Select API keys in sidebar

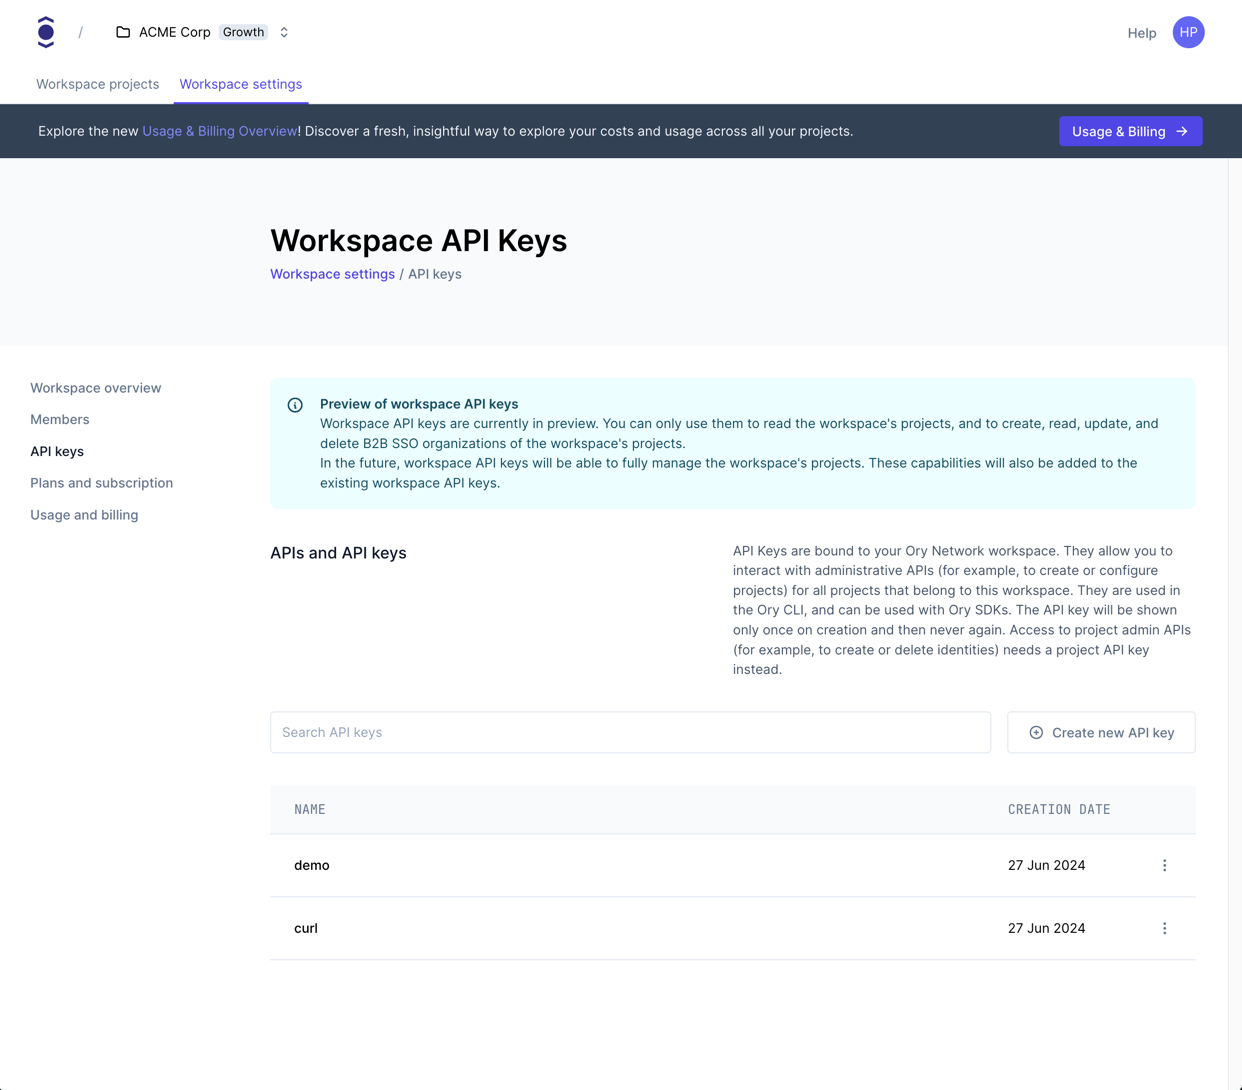tap(57, 451)
